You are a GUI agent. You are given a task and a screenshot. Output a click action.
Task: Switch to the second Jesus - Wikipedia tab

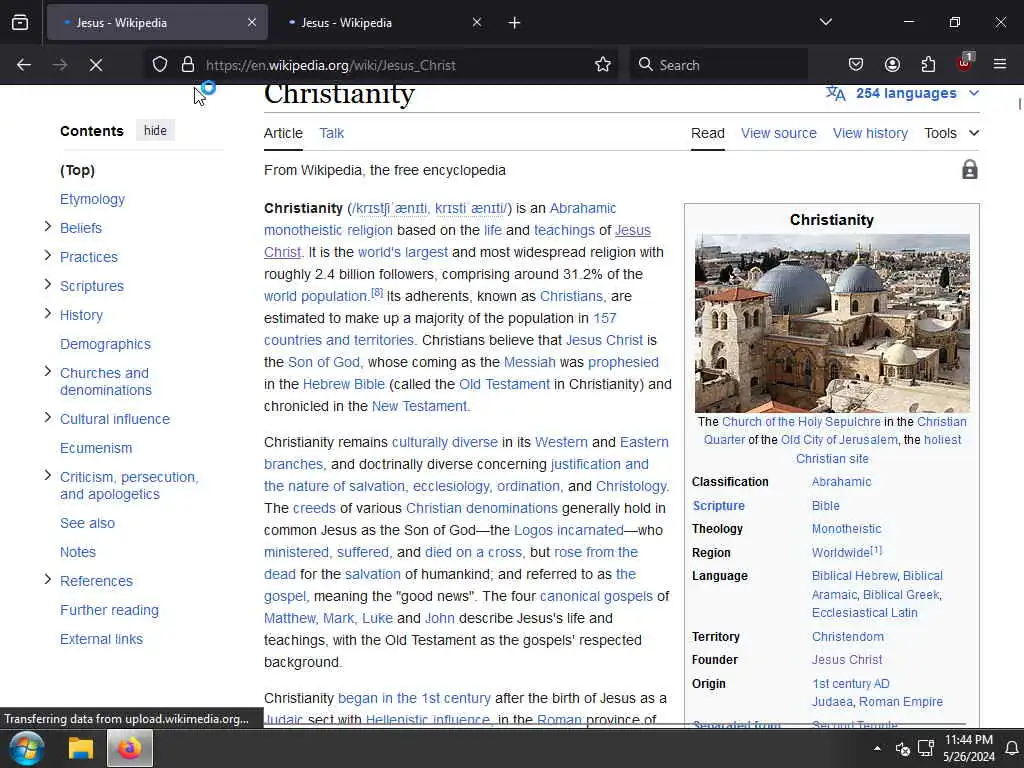(382, 23)
